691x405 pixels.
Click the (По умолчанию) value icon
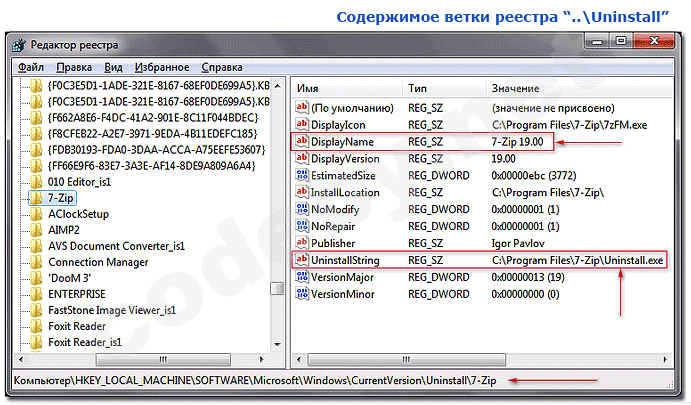[302, 108]
